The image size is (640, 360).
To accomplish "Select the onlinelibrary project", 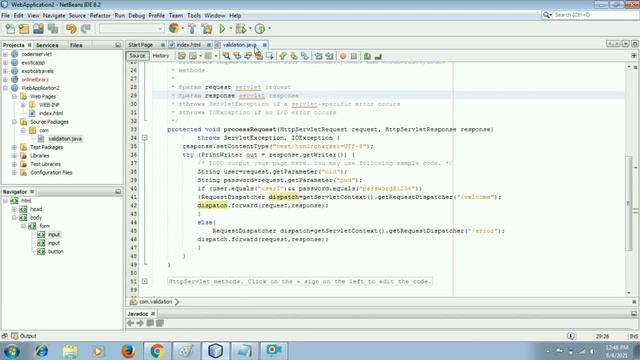I will pos(35,80).
